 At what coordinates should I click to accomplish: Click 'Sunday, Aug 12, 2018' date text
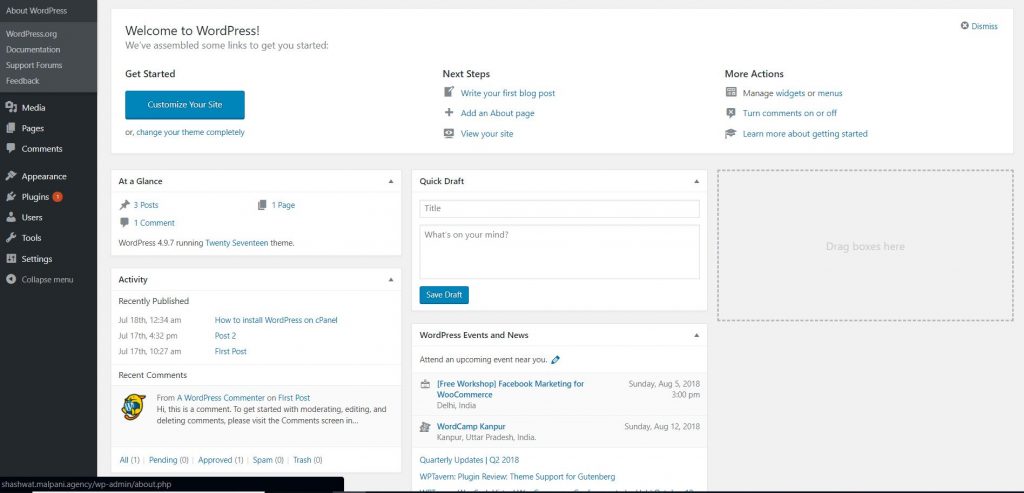coord(662,426)
